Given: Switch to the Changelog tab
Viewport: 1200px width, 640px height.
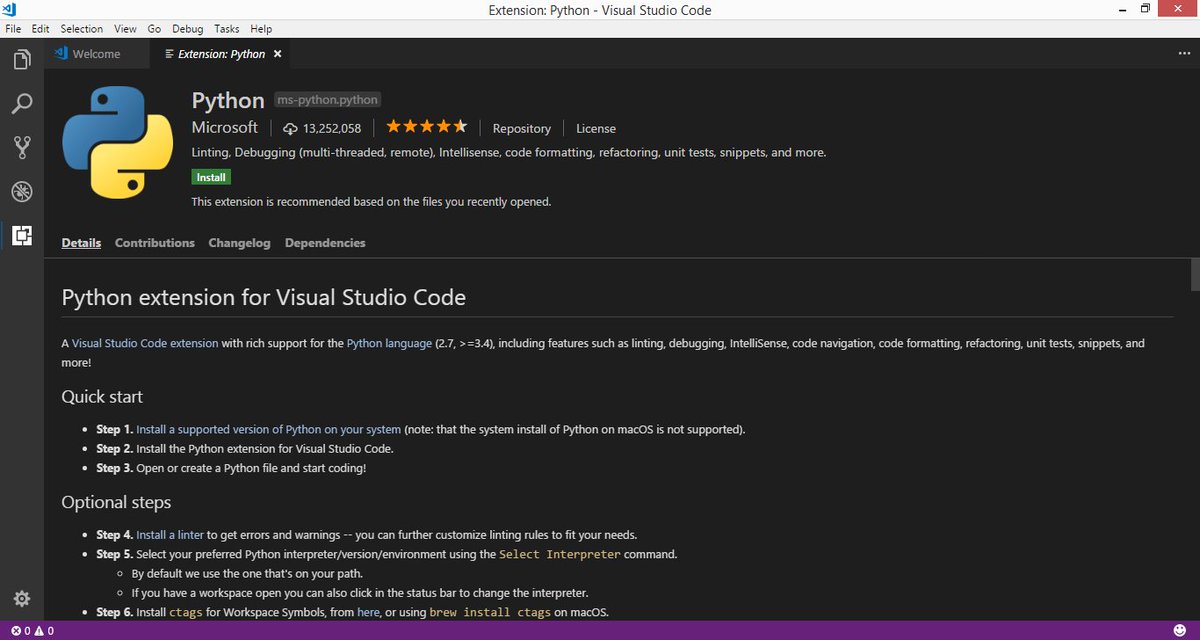Looking at the screenshot, I should click(x=239, y=243).
